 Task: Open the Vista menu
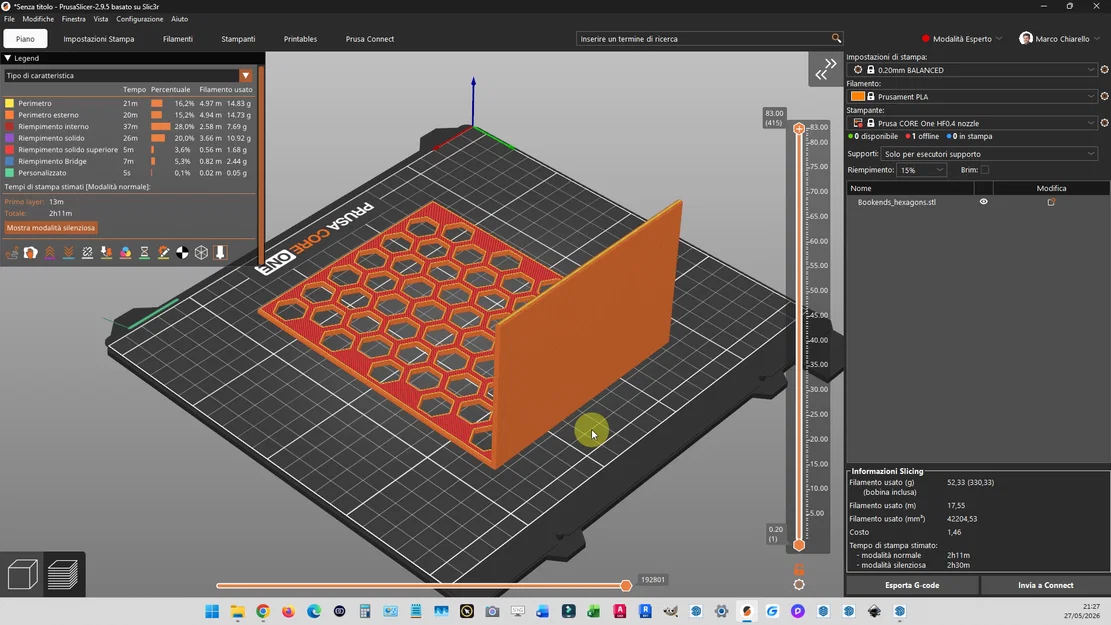tap(101, 19)
